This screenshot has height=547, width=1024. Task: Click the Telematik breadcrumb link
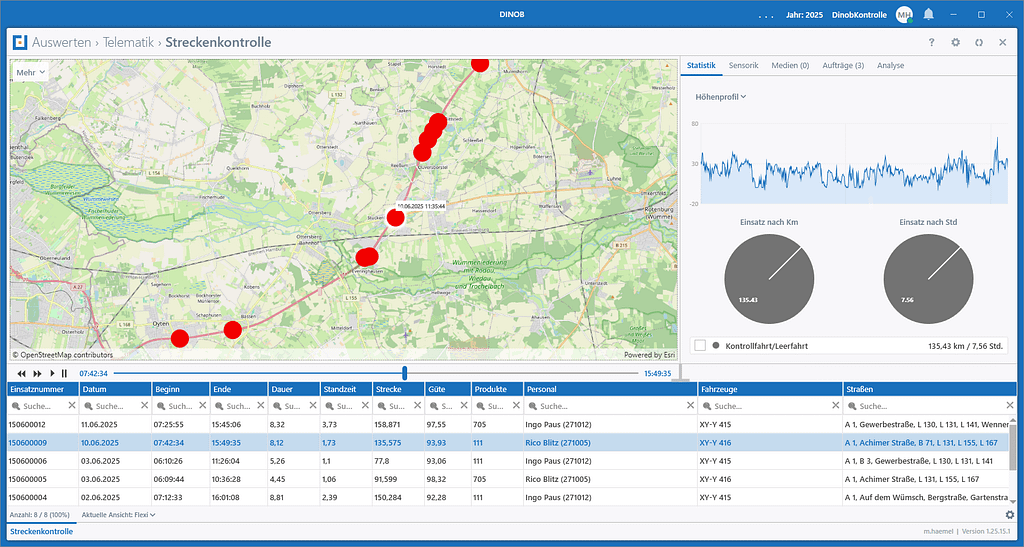click(129, 43)
